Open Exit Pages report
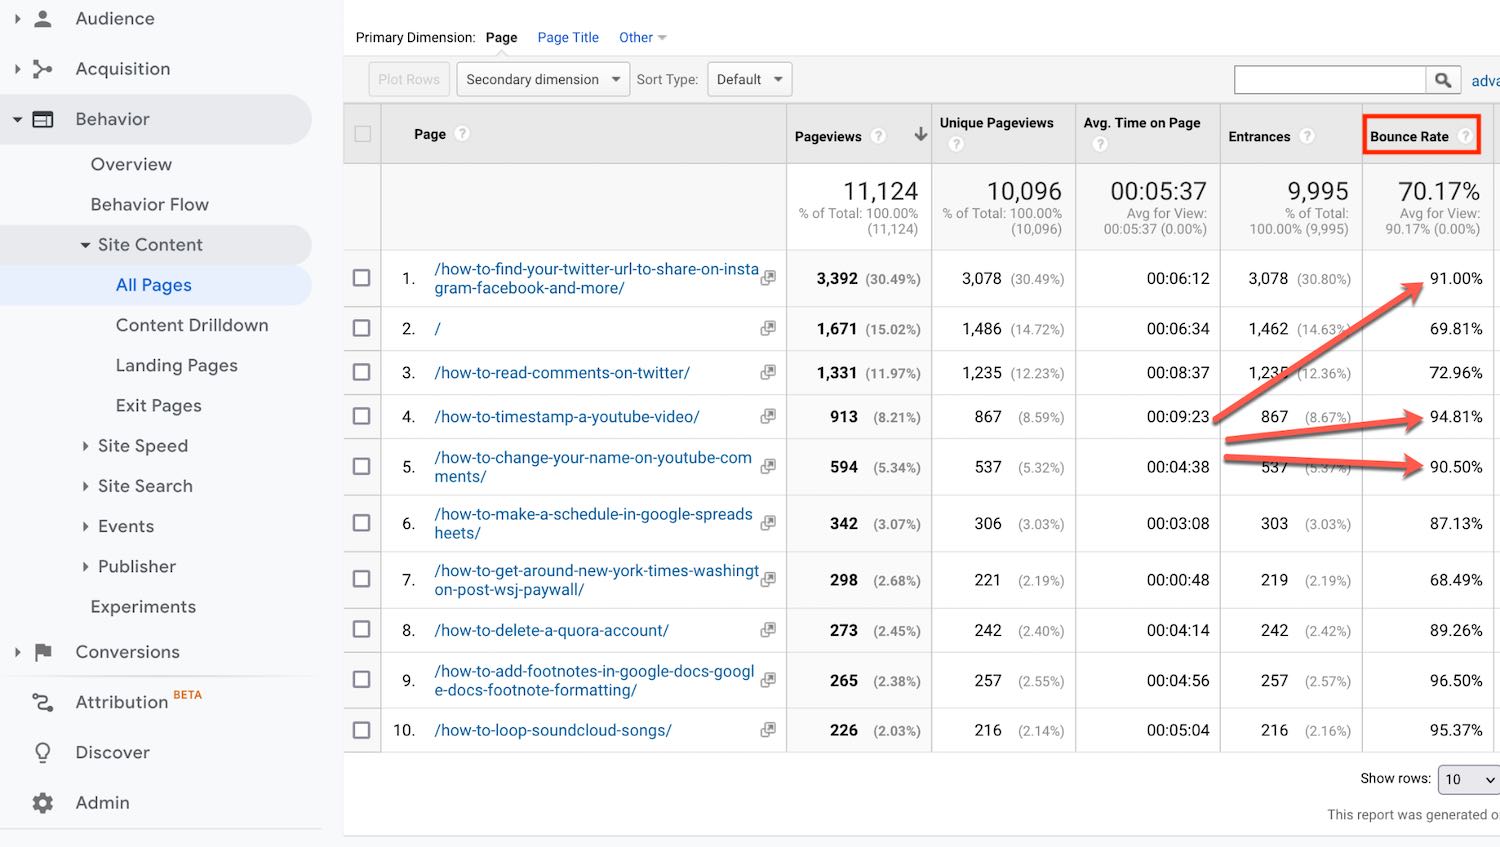 tap(159, 405)
